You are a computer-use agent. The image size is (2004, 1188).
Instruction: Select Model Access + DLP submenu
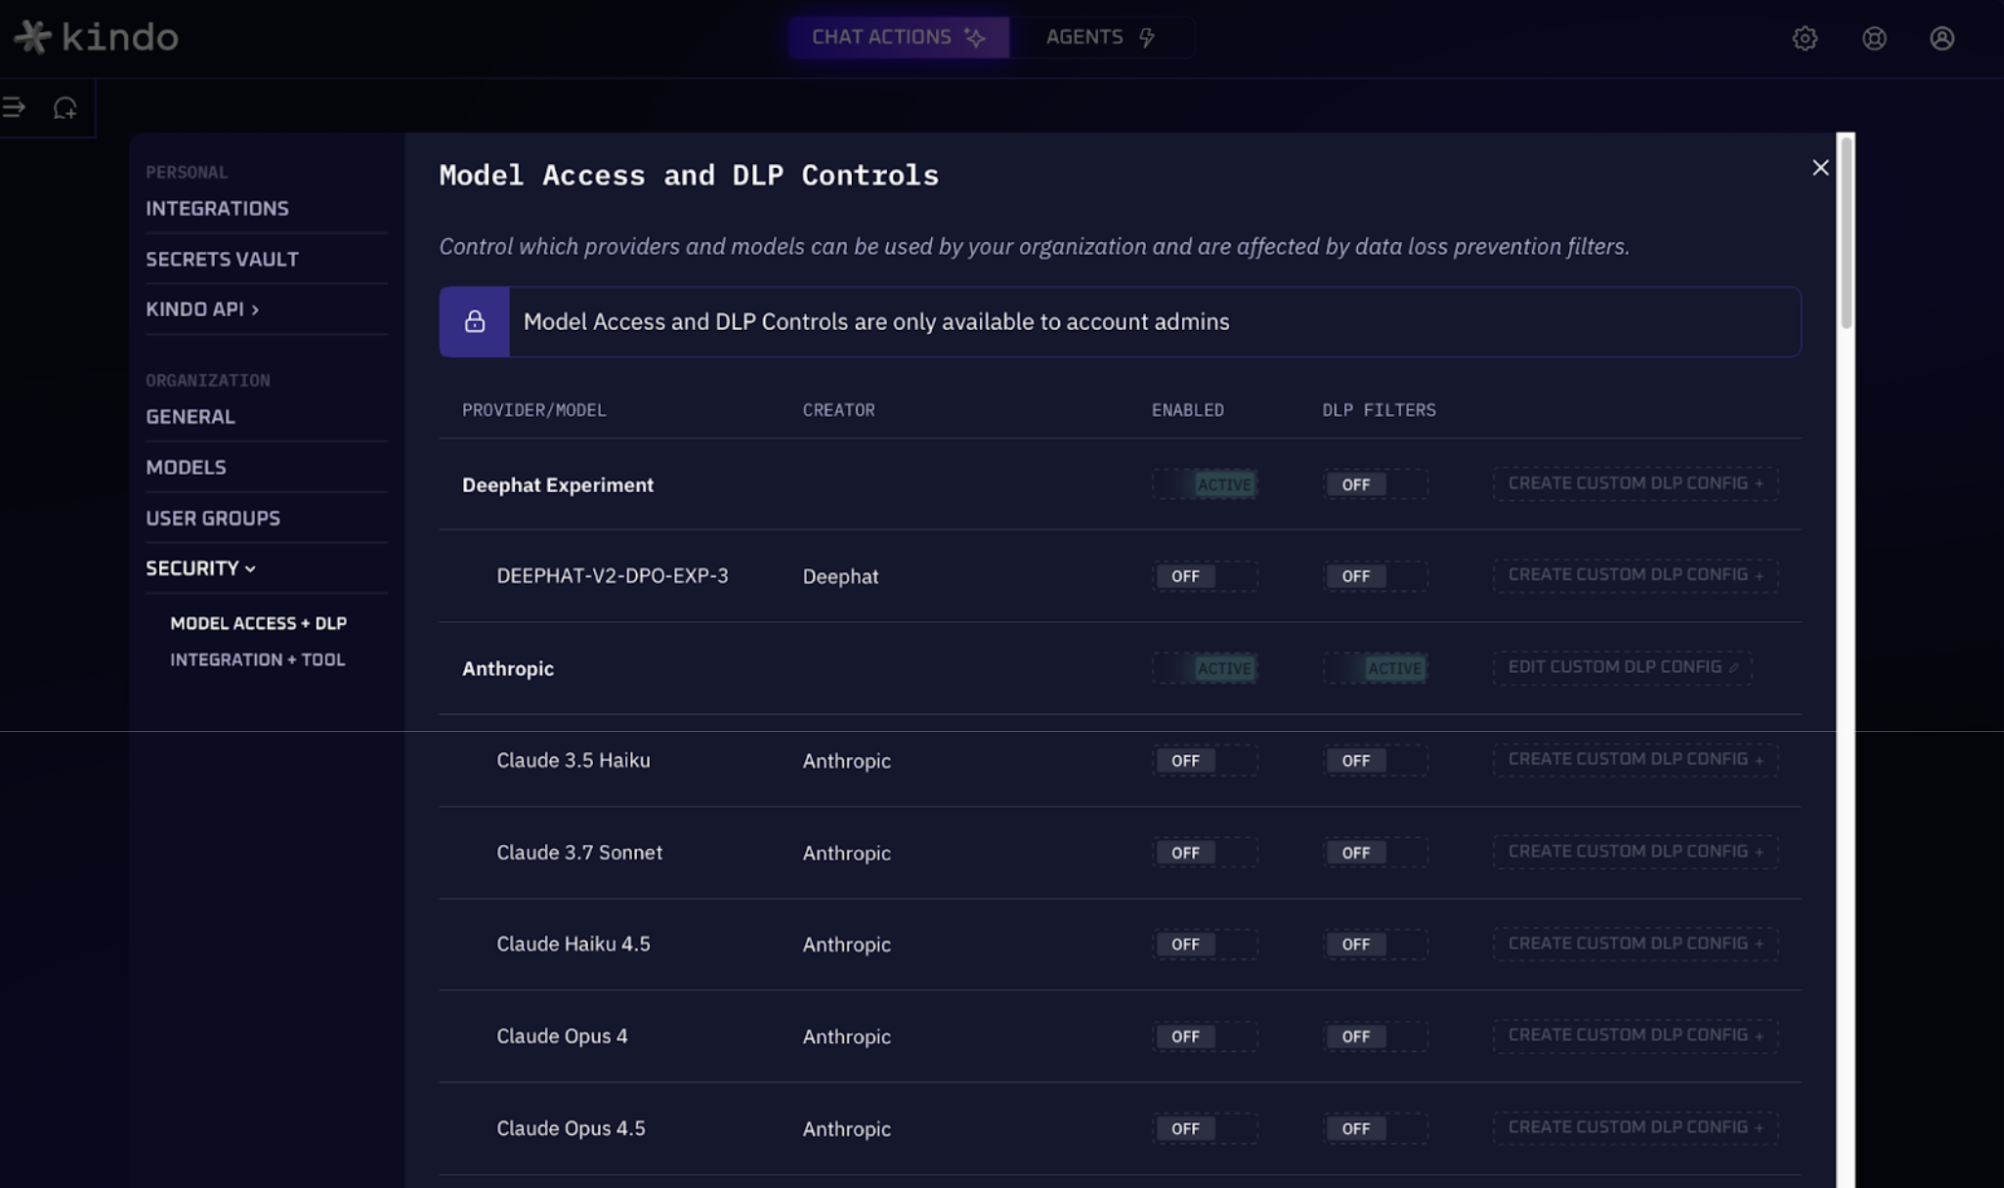(x=258, y=623)
